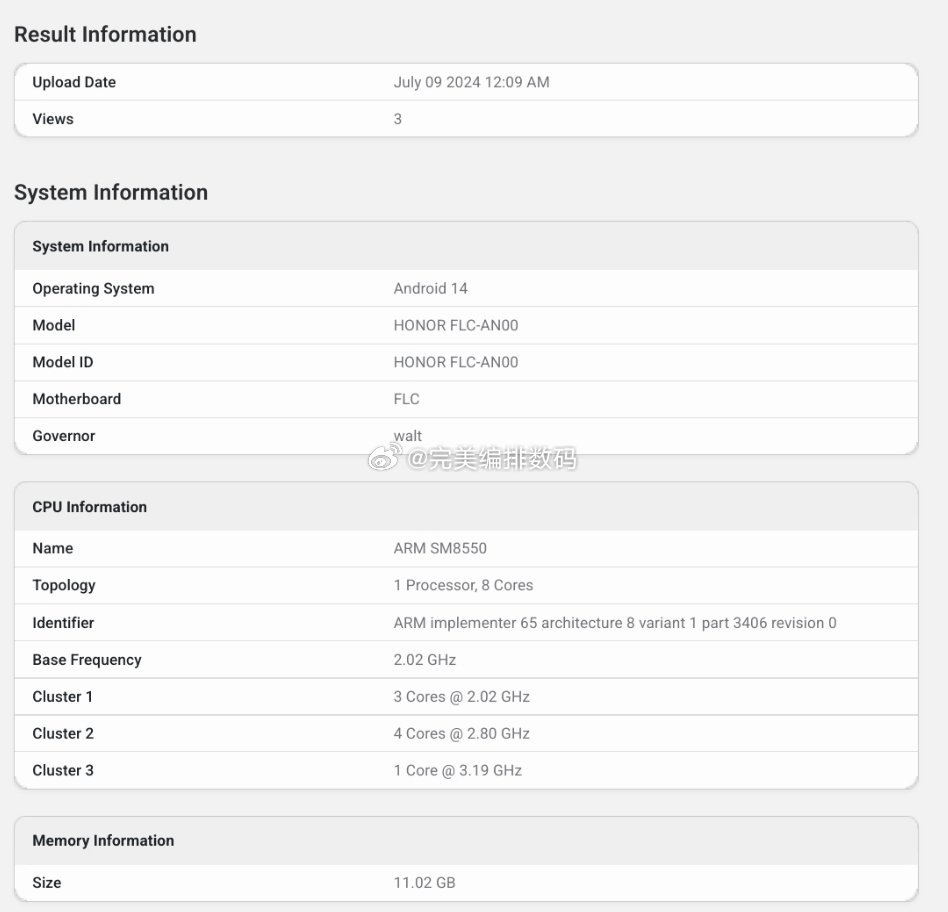948x912 pixels.
Task: Select the ARM SM8550 CPU name
Action: tap(440, 548)
